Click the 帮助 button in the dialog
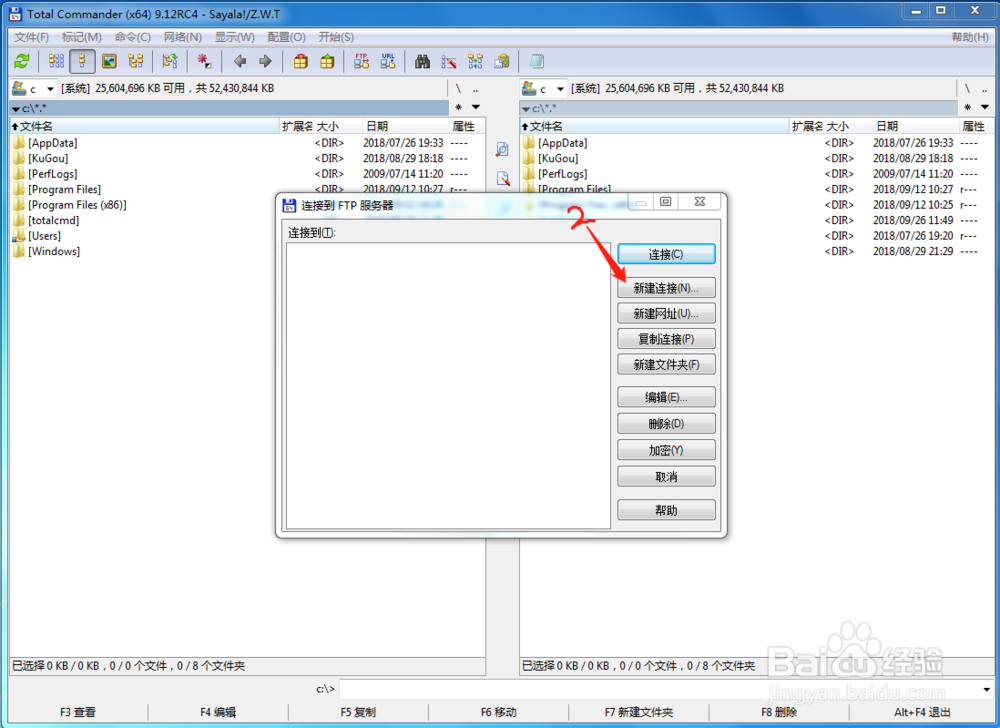 tap(666, 509)
